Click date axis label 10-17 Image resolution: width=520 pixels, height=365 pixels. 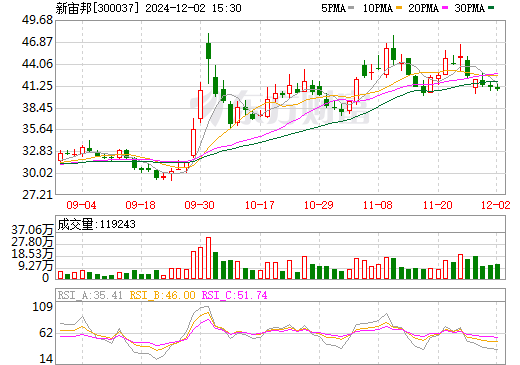[x=260, y=205]
